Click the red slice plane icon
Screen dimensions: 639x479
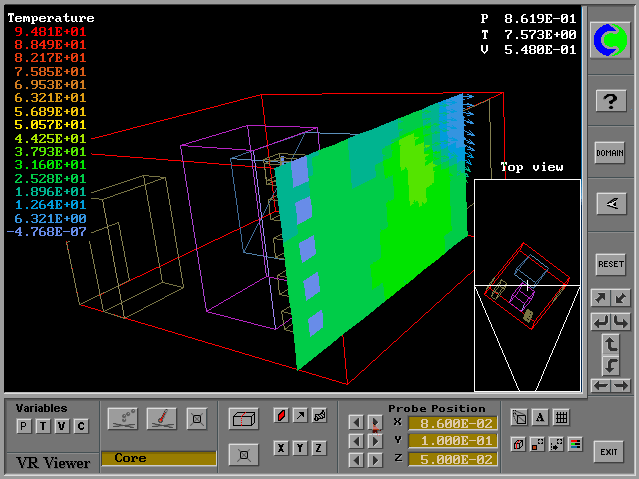tap(281, 415)
